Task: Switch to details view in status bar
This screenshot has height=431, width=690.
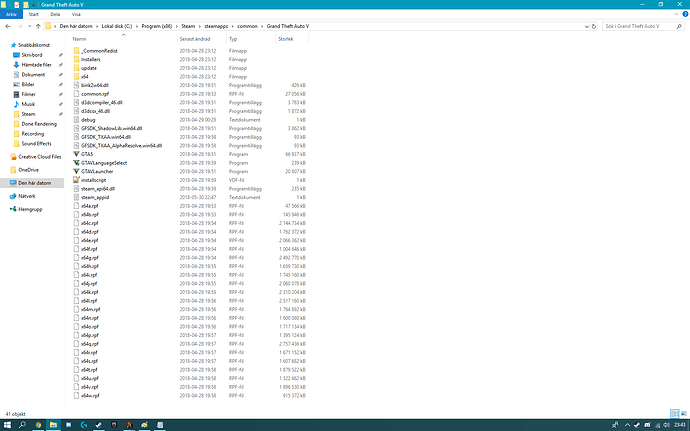Action: tap(675, 414)
